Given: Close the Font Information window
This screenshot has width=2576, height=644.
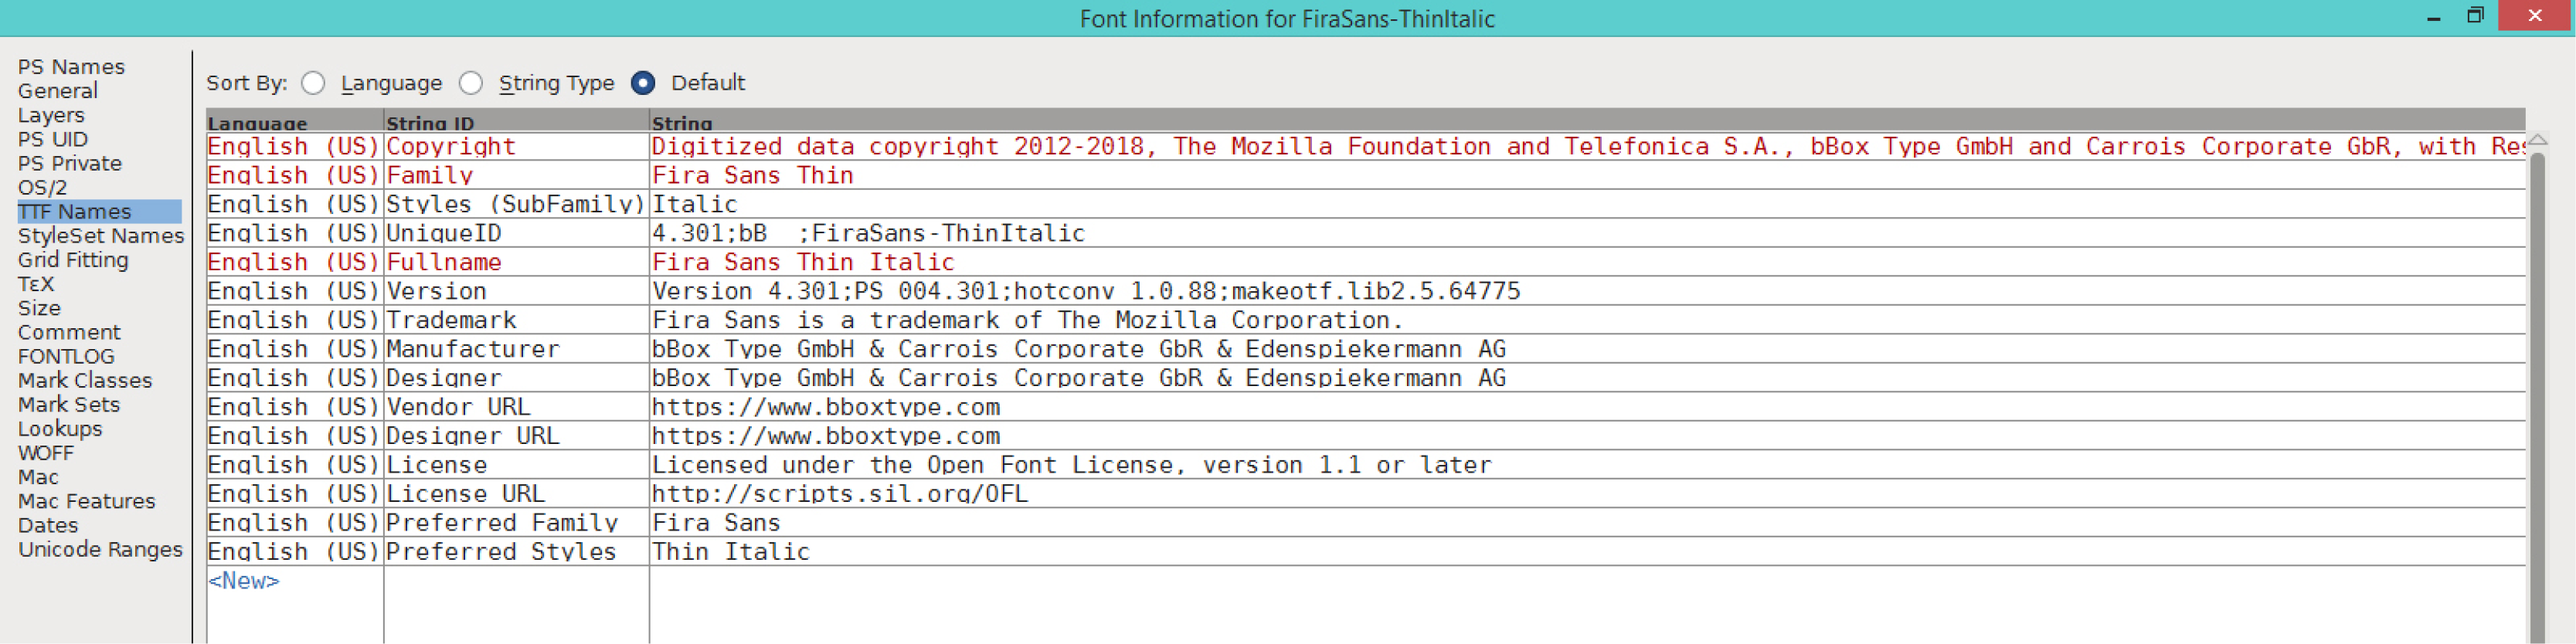Looking at the screenshot, I should point(2534,16).
